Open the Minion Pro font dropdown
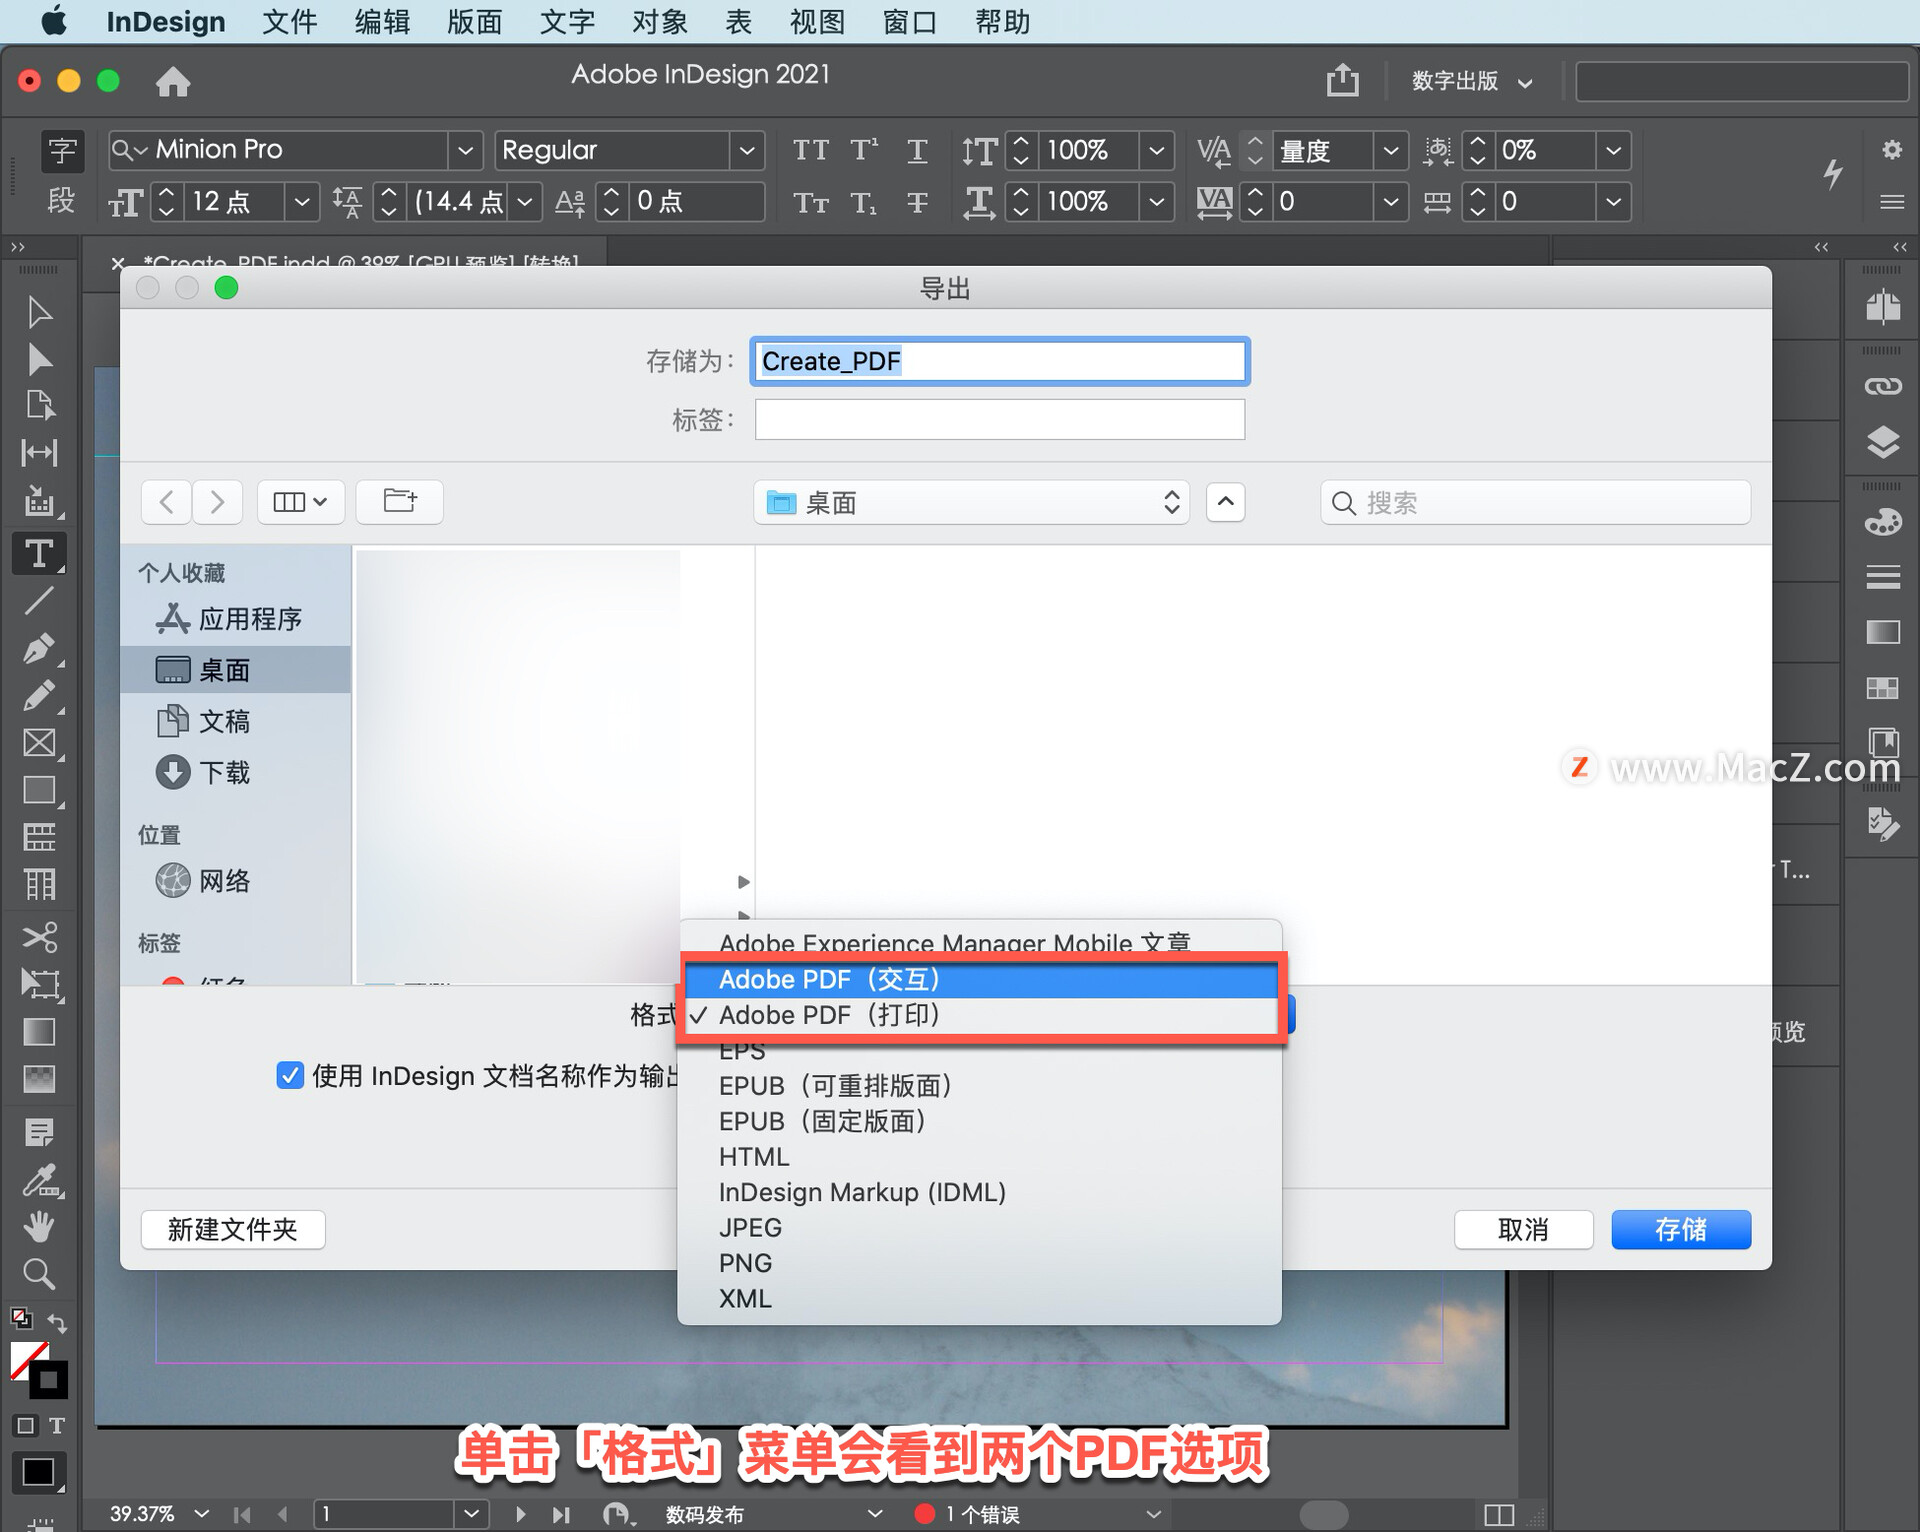Screen dimensions: 1920x1532 click(x=464, y=151)
